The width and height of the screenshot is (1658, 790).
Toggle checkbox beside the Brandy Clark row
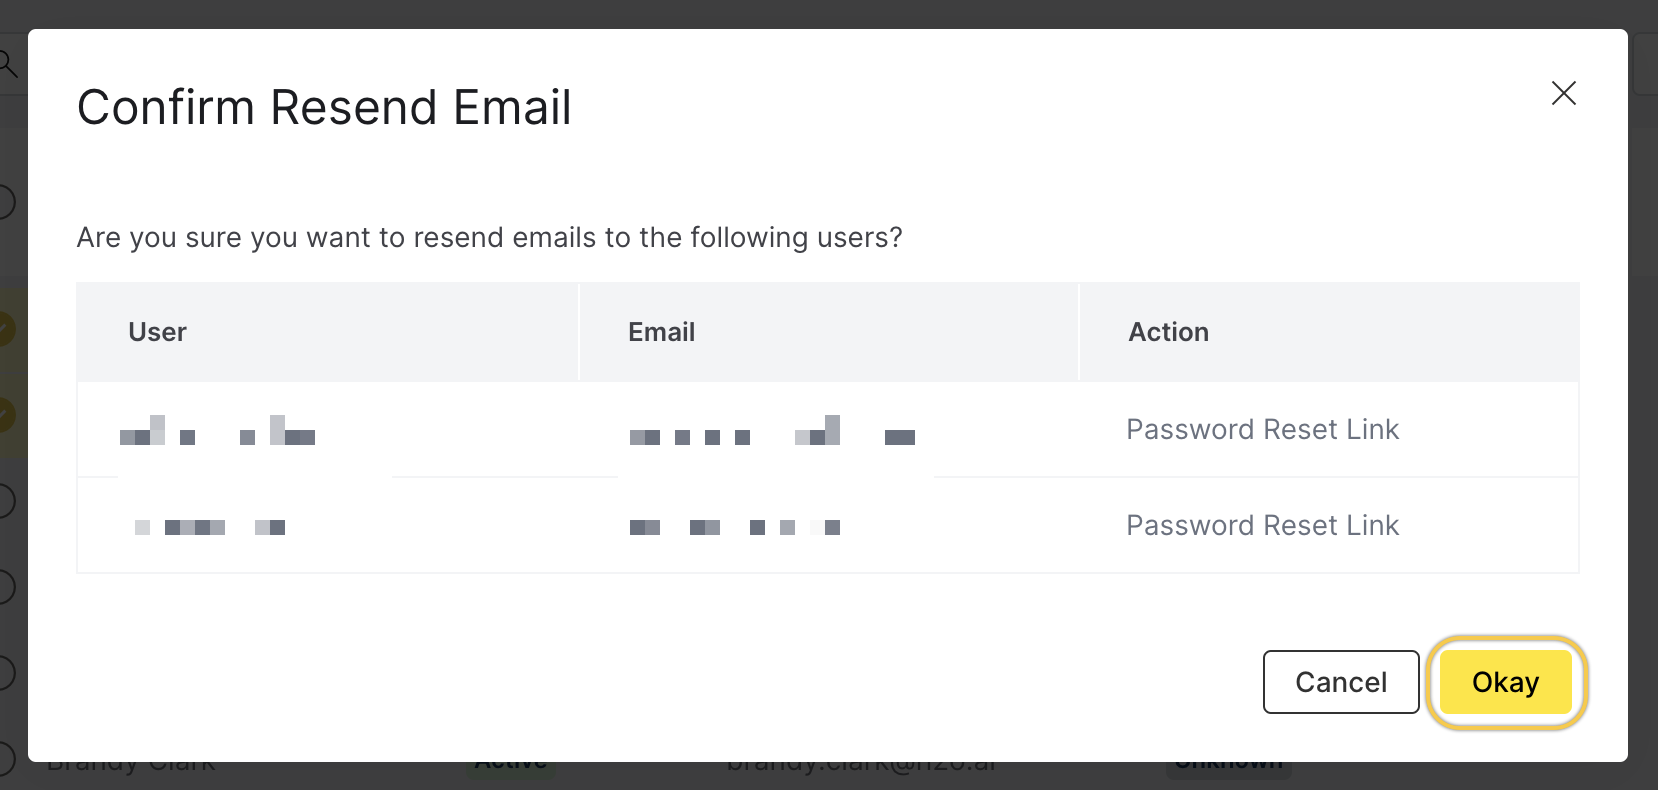pos(6,757)
